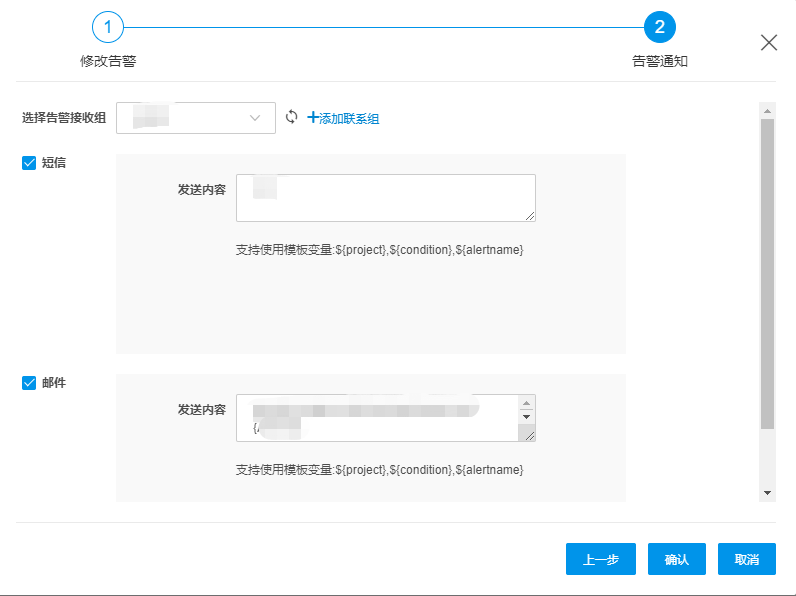Click resize handle of 邮件 text area
Viewport: 796px width, 596px height.
click(530, 436)
